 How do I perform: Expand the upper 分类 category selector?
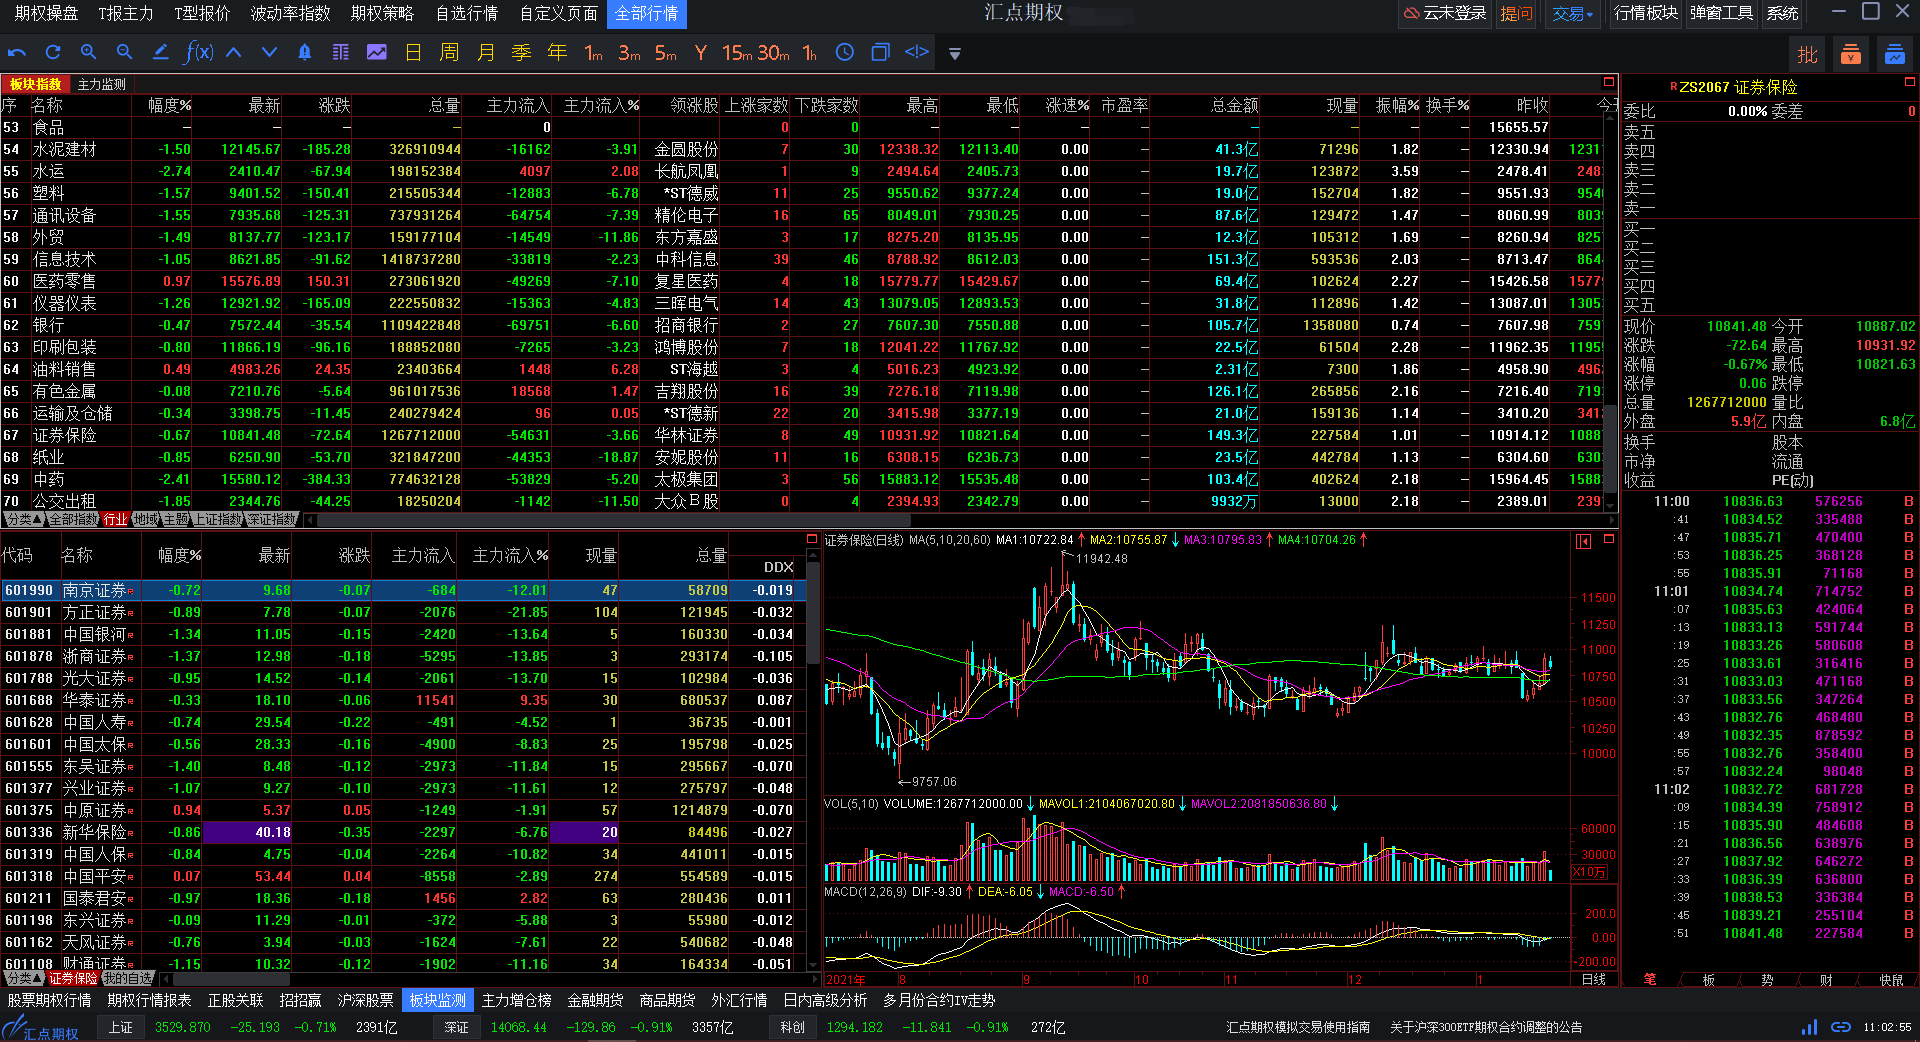point(23,519)
